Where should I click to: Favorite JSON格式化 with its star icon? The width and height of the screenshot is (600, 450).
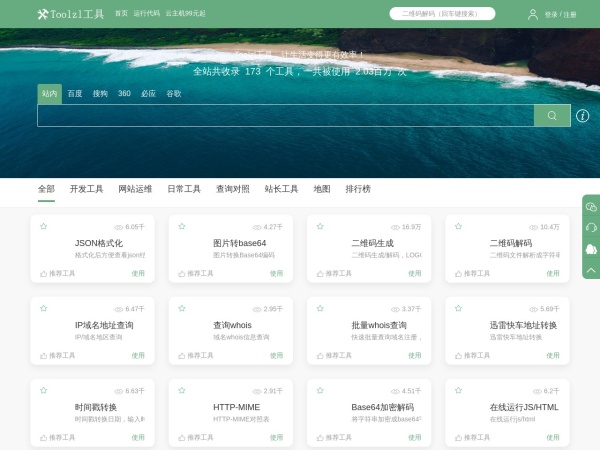point(43,227)
